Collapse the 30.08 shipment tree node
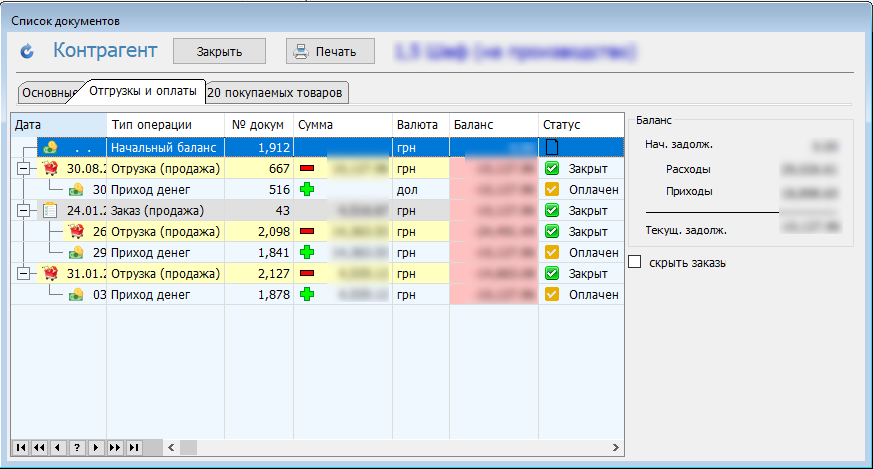The image size is (873, 469). coord(23,168)
